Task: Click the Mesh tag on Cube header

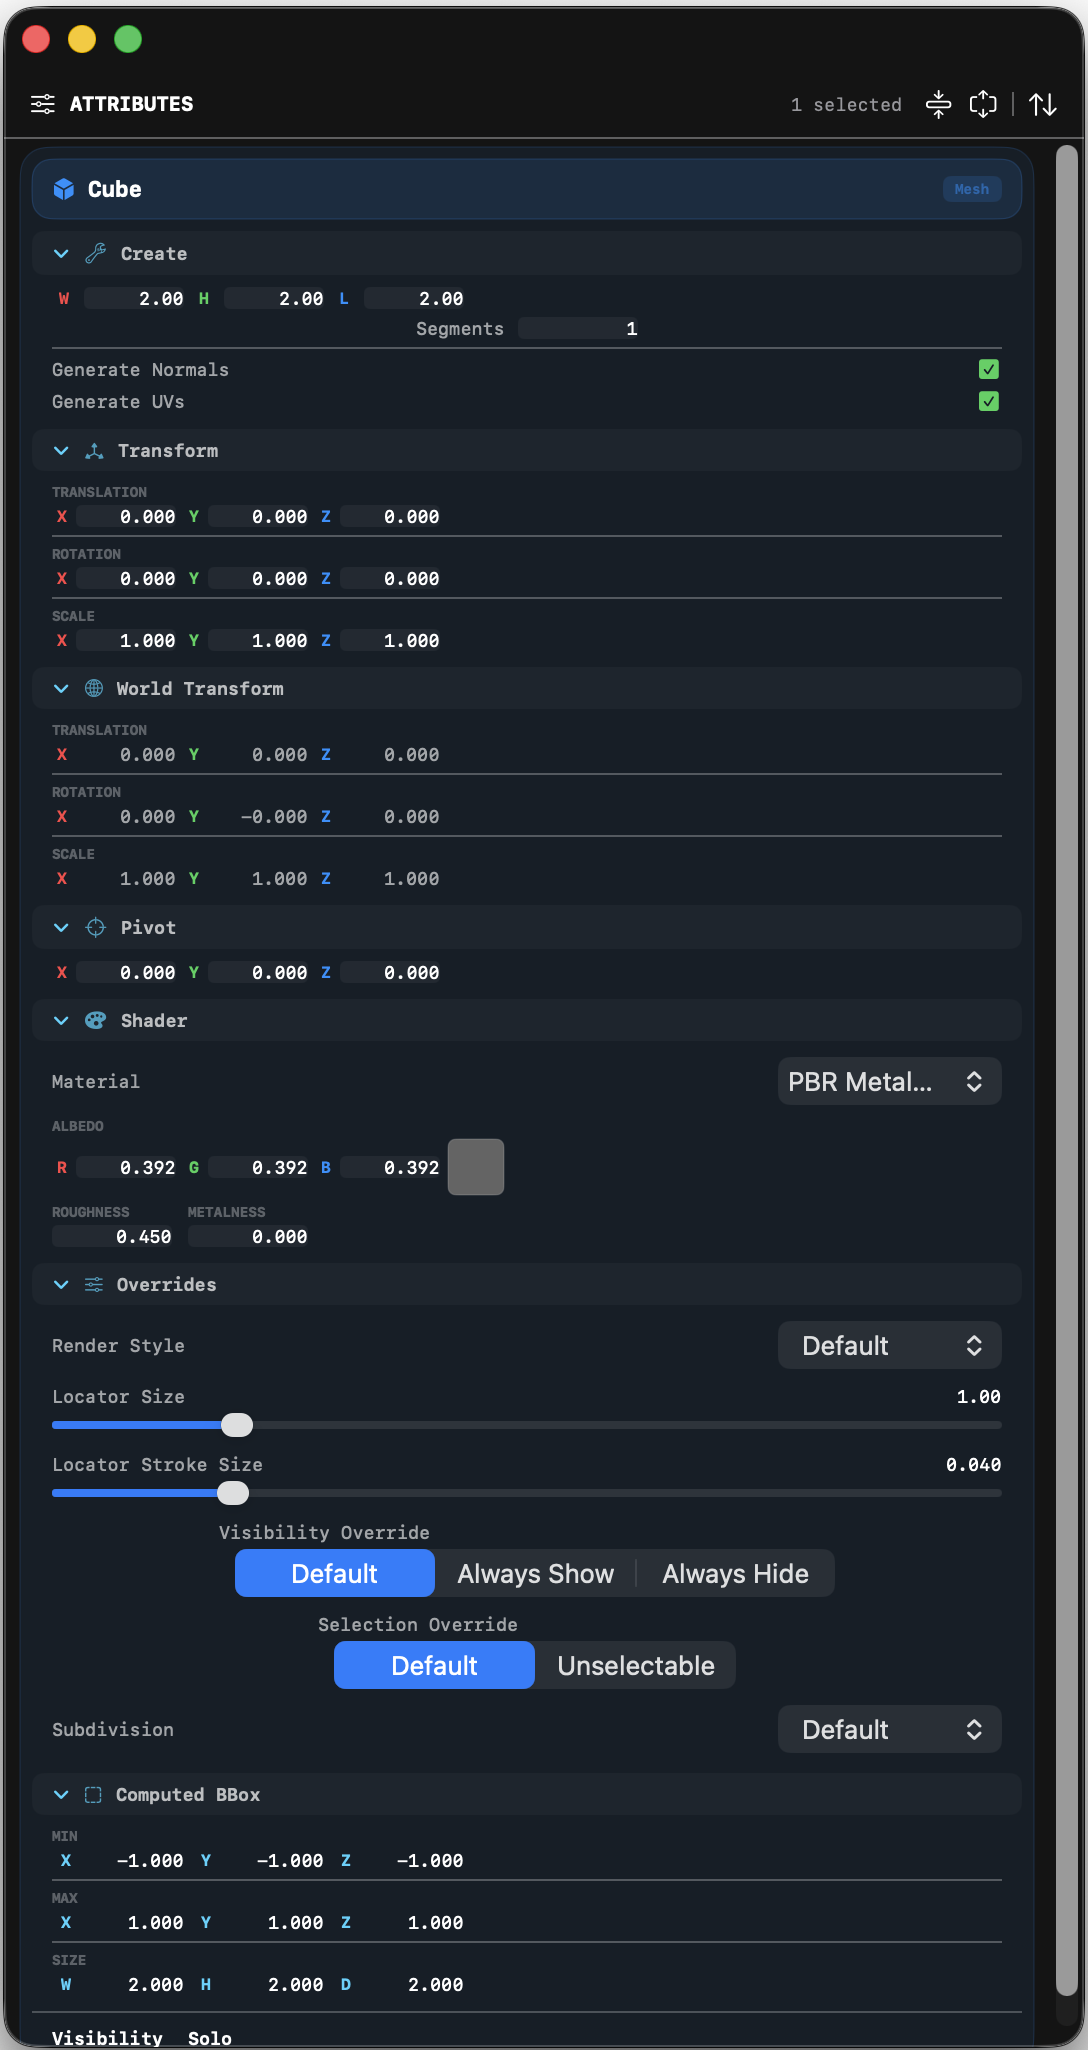Action: (x=971, y=189)
